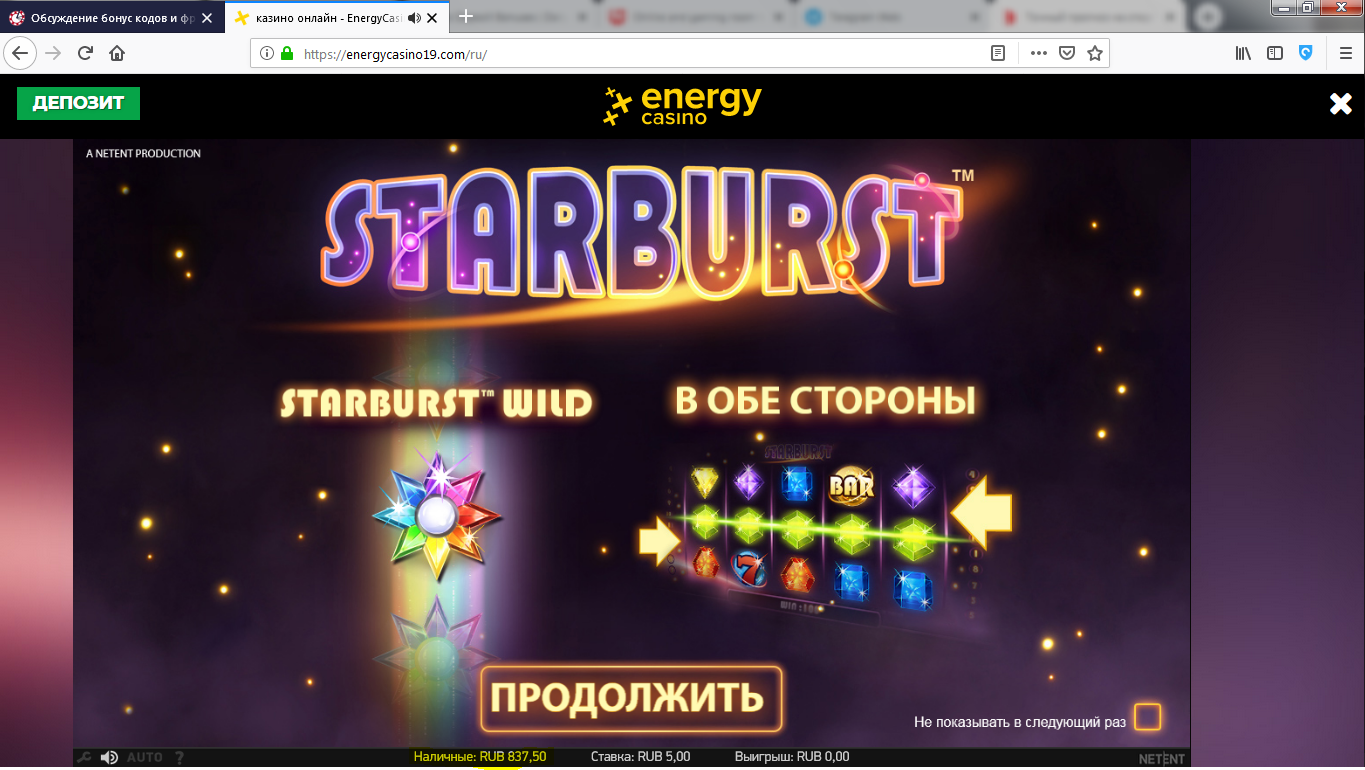The width and height of the screenshot is (1365, 770).
Task: Open the sidebar panel toggle
Action: 1274,53
